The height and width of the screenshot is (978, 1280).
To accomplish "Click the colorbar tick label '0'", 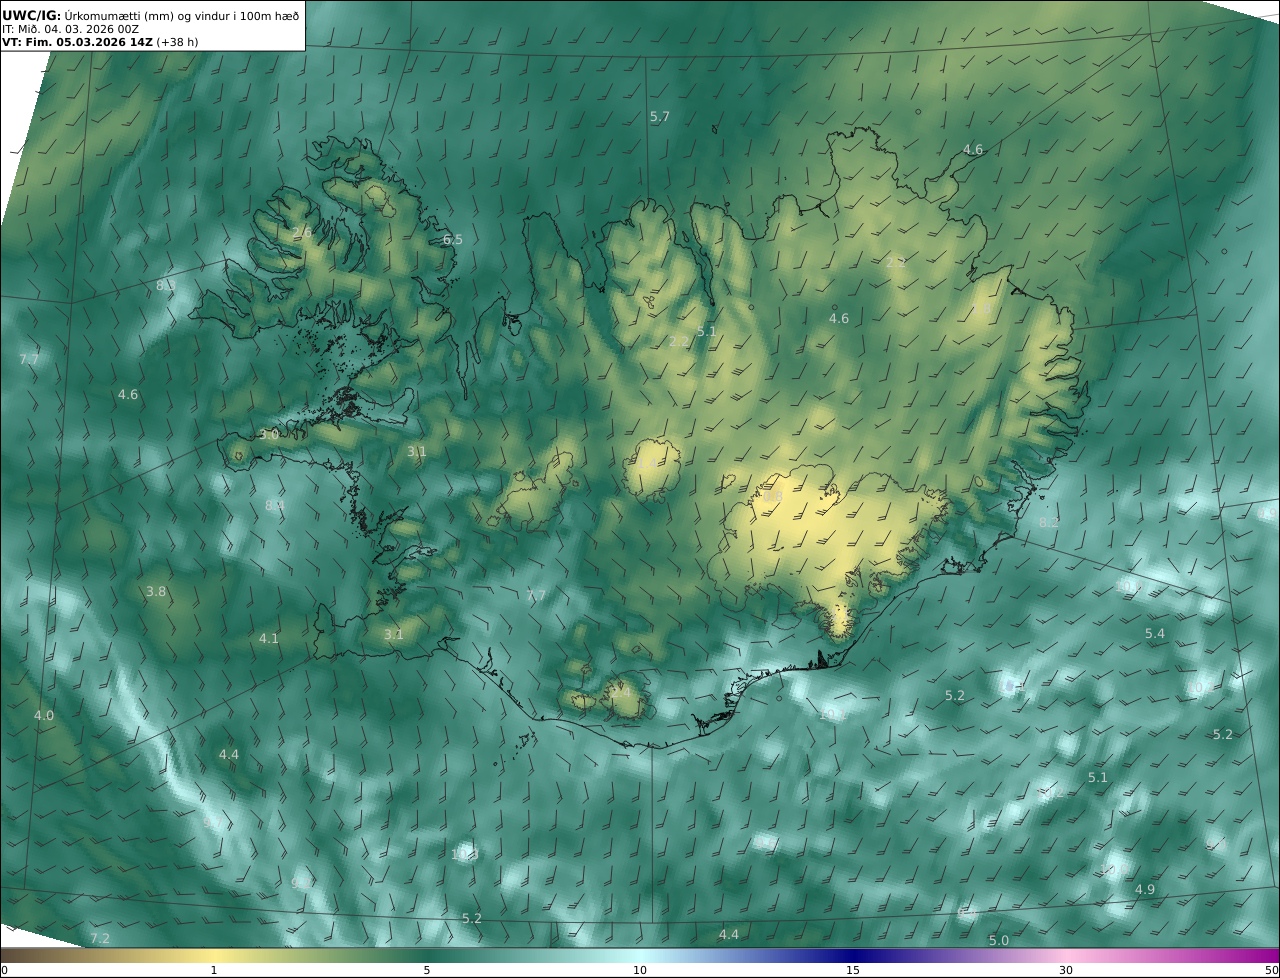I will [x=4, y=970].
